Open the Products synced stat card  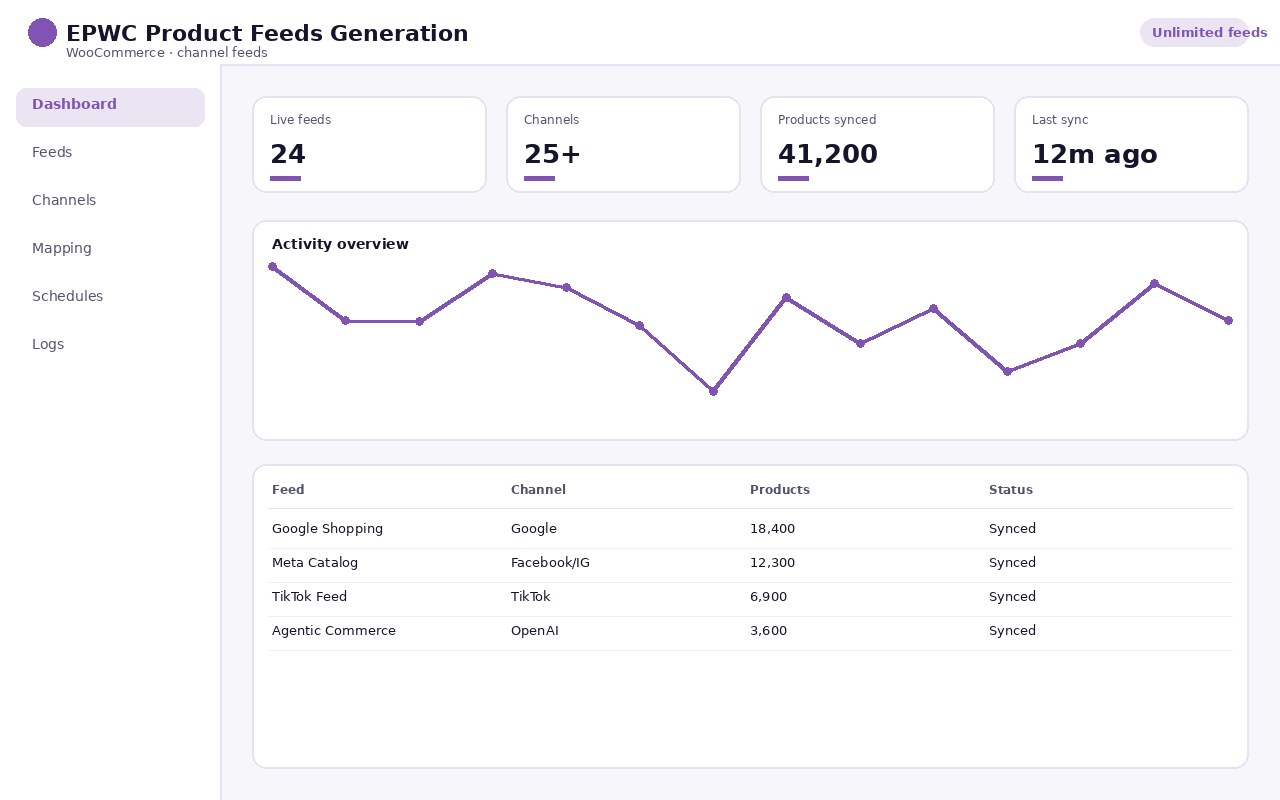coord(877,144)
